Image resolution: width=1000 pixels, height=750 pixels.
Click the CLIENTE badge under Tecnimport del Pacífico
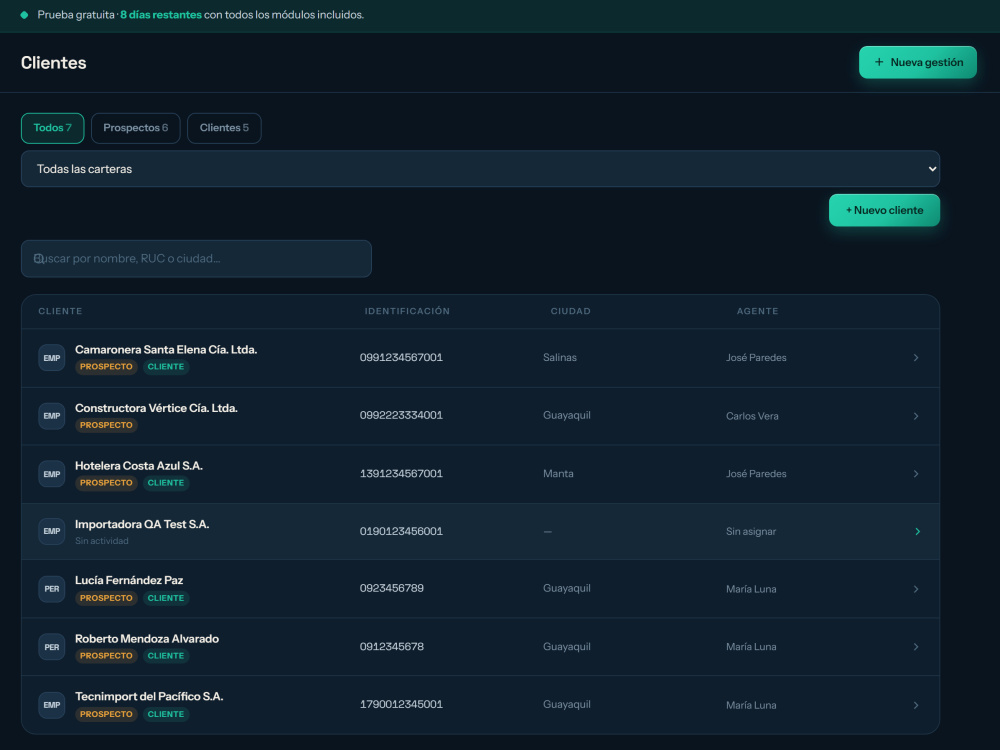pos(166,714)
